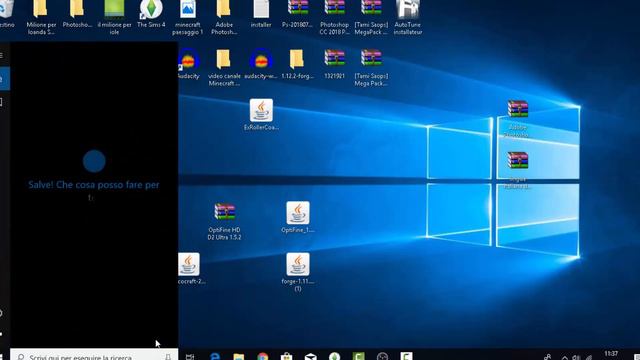The image size is (640, 360).
Task: Open the 'Photosho...' folder on the desktop
Action: [77, 9]
